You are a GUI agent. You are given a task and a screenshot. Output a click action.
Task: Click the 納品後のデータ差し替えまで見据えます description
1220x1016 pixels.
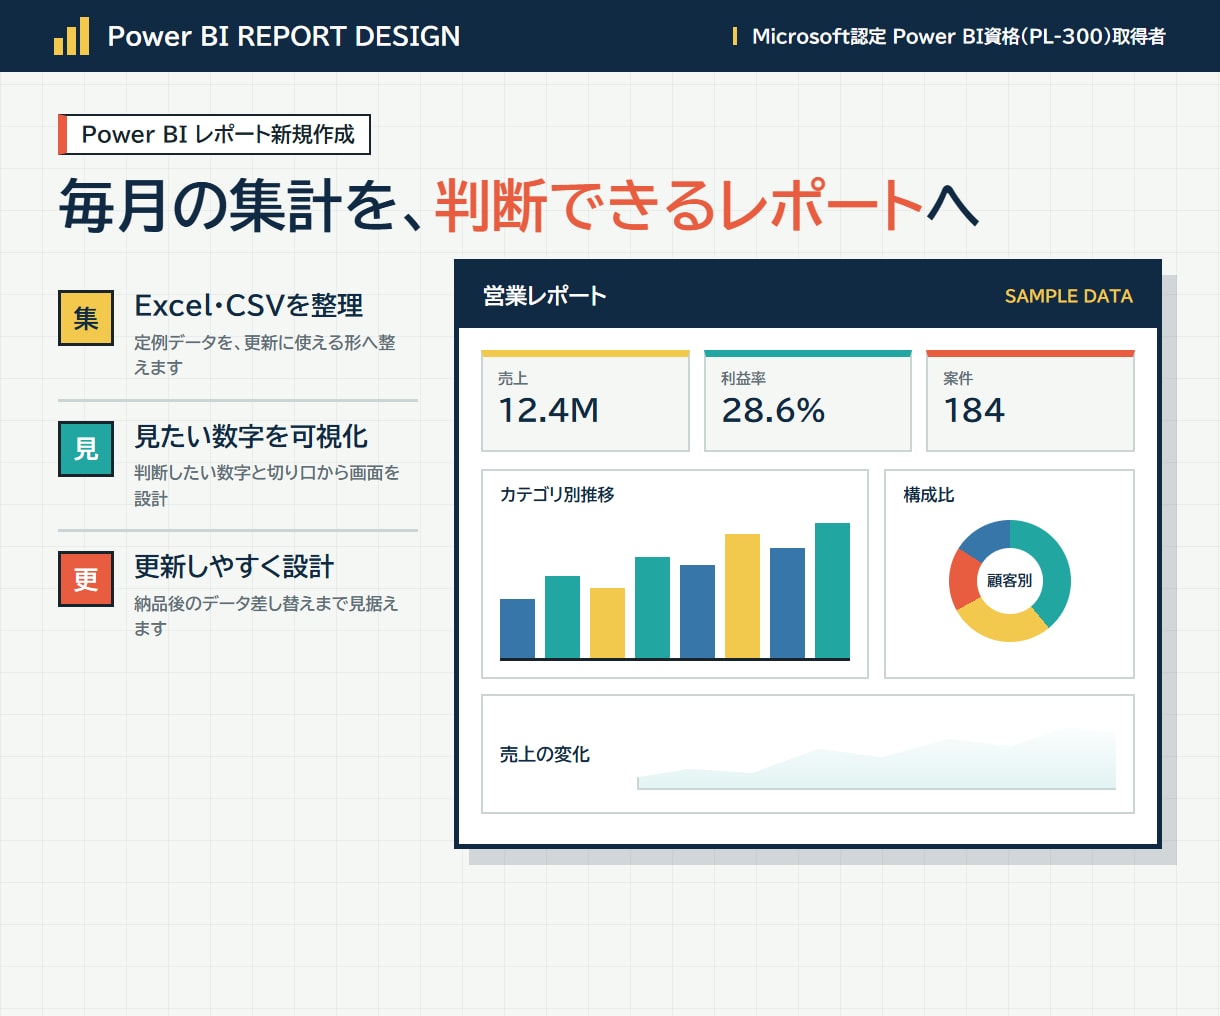[266, 616]
